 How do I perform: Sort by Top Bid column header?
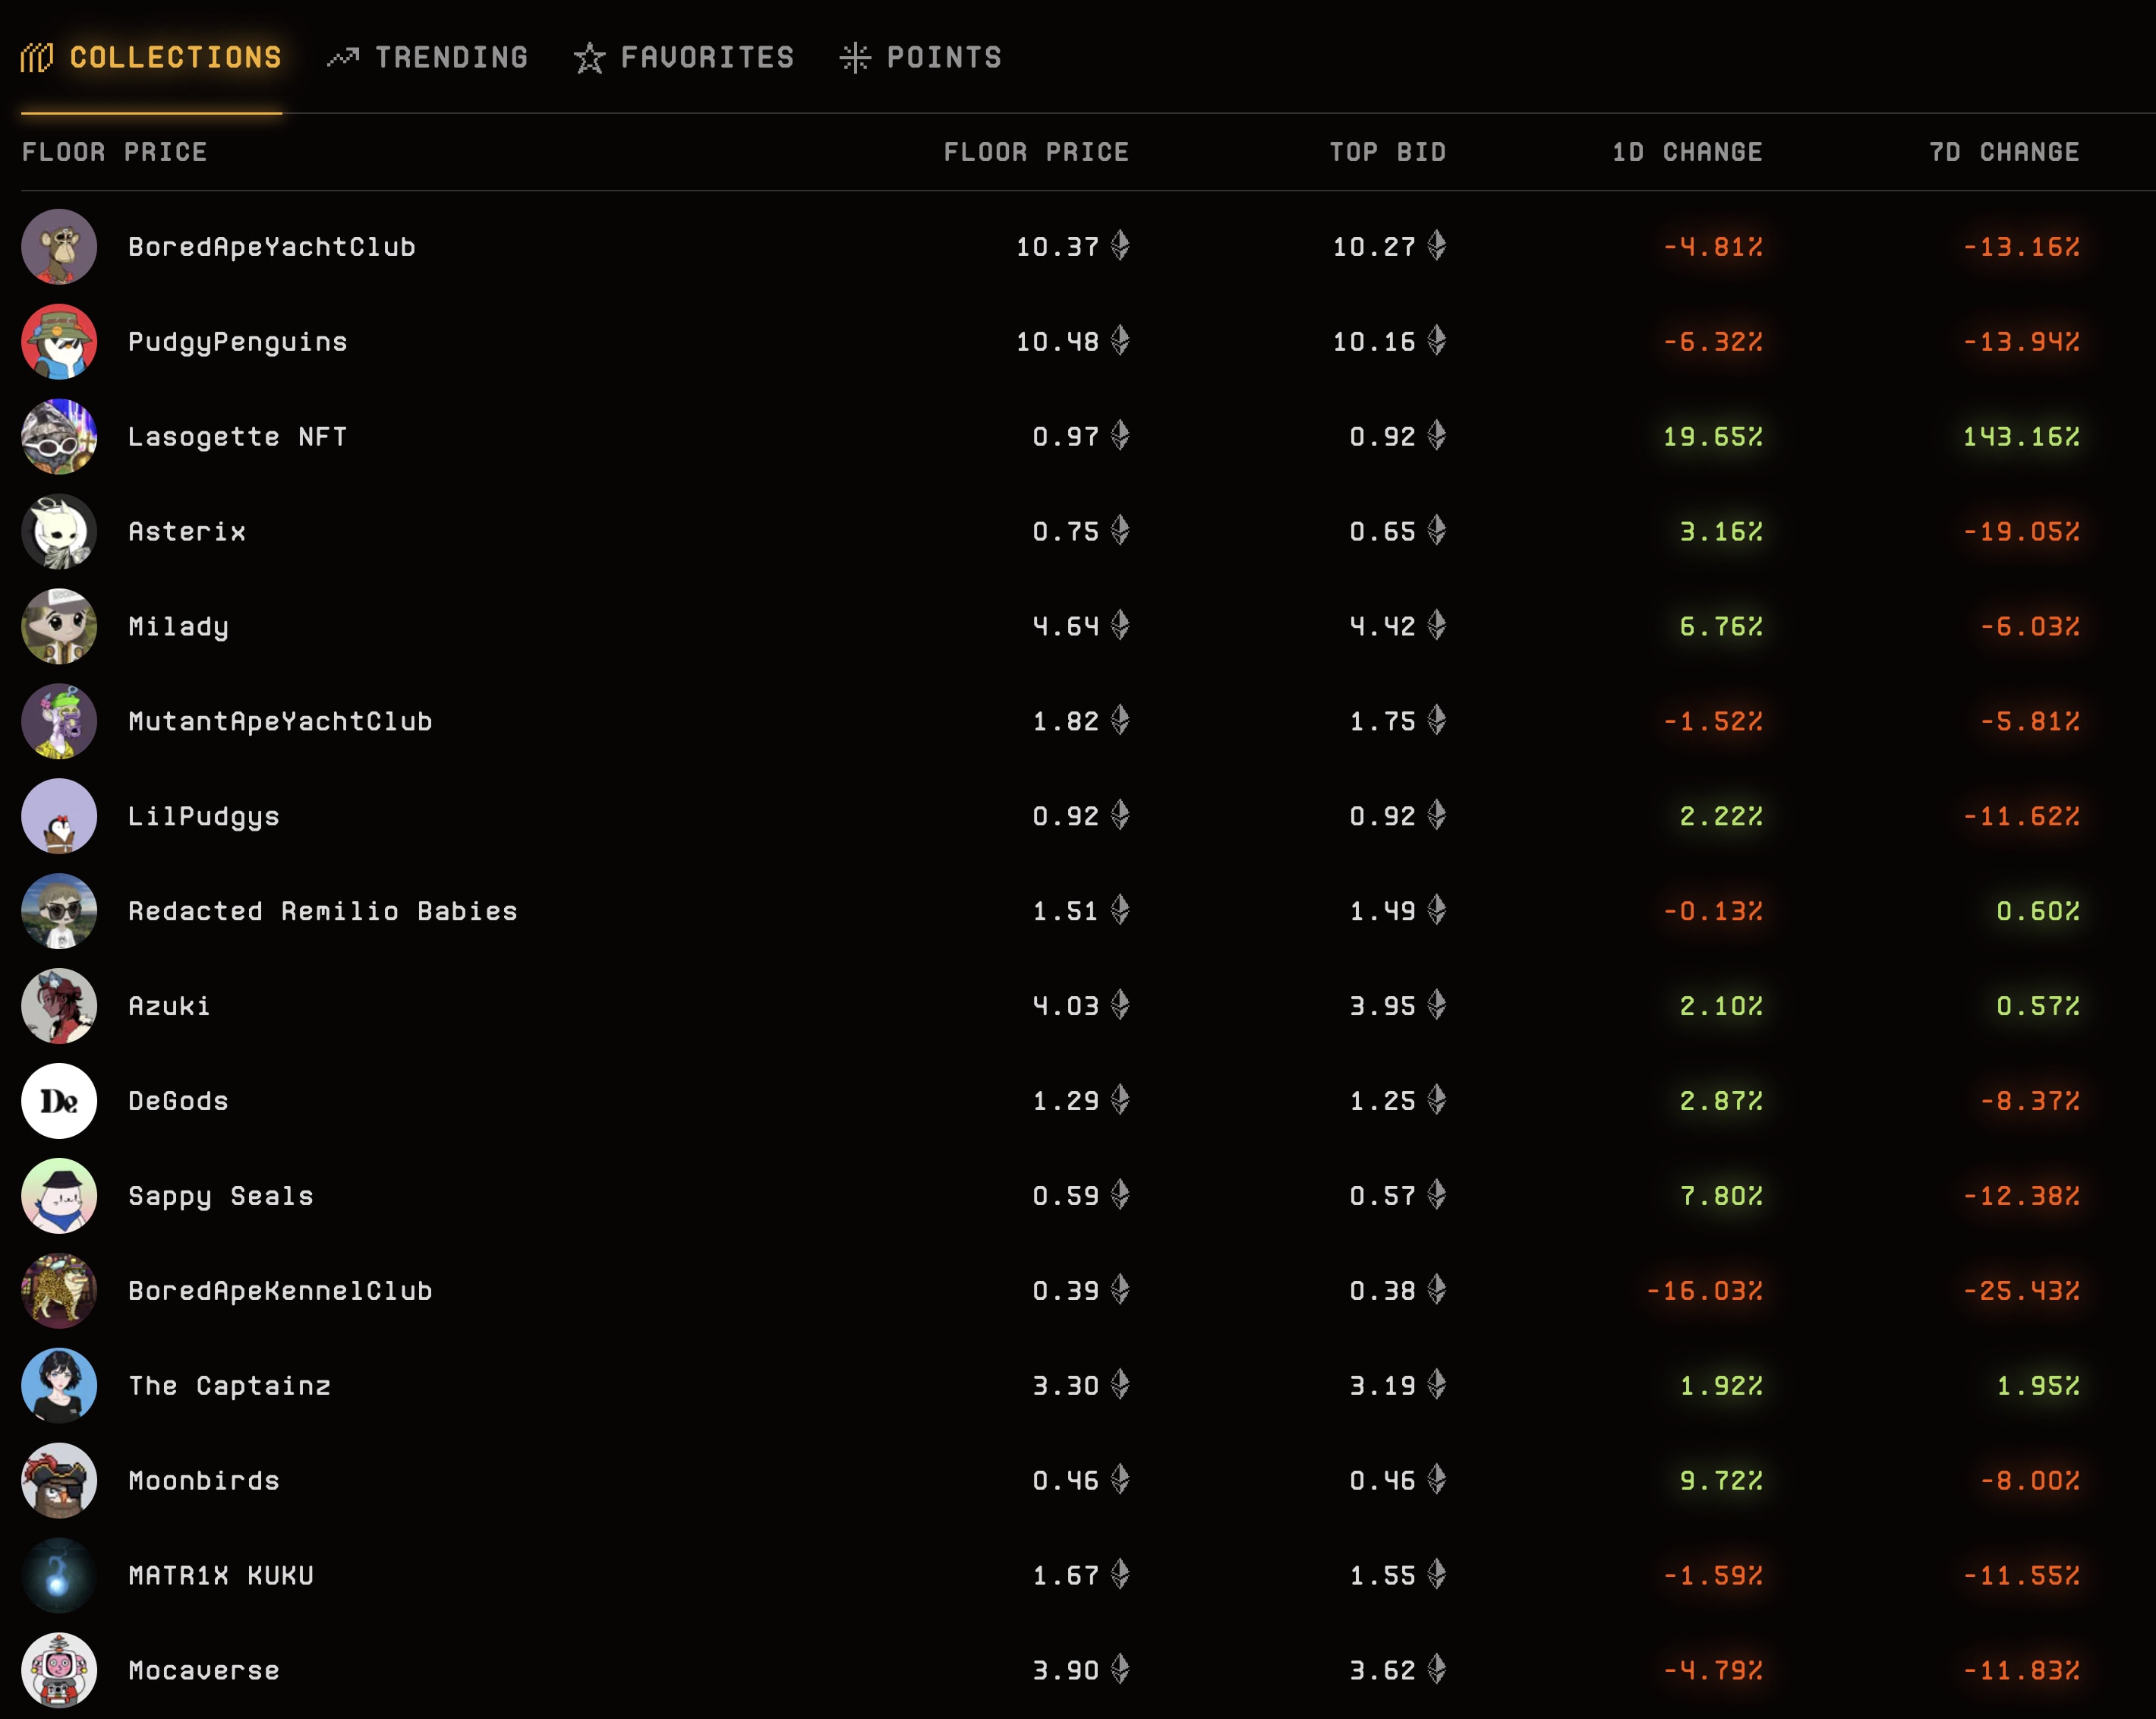click(1387, 152)
